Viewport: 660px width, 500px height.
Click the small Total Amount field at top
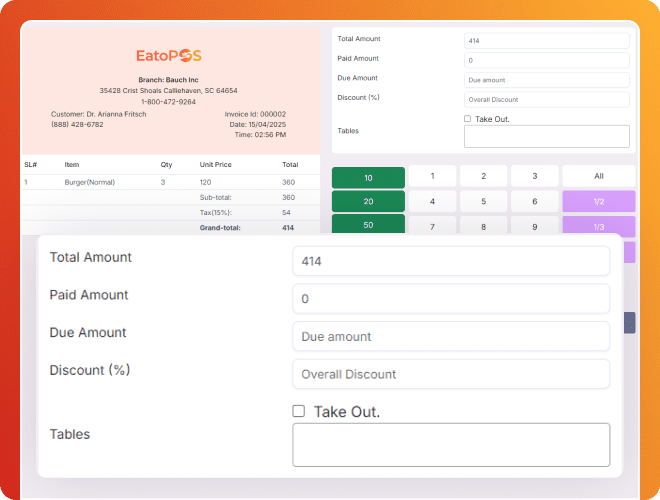[x=546, y=41]
